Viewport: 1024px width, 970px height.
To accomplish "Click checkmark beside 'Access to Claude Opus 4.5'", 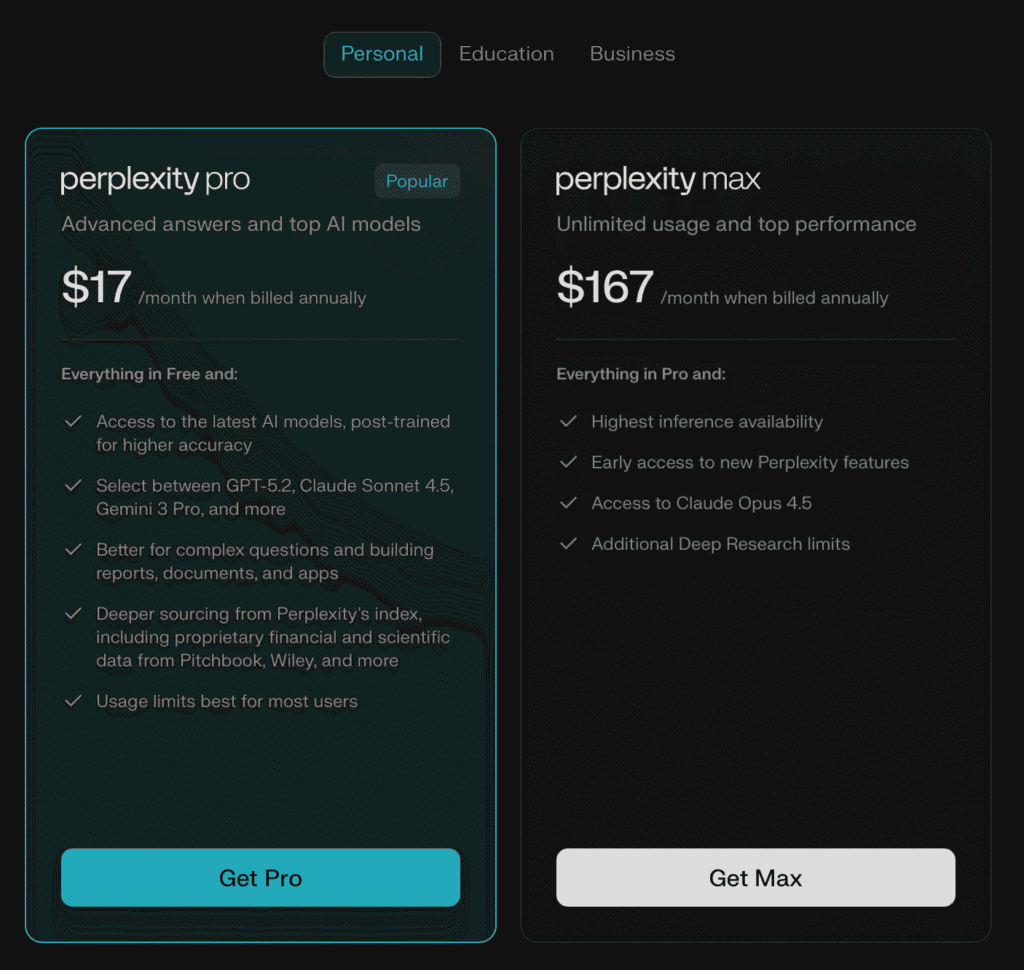I will coord(568,503).
